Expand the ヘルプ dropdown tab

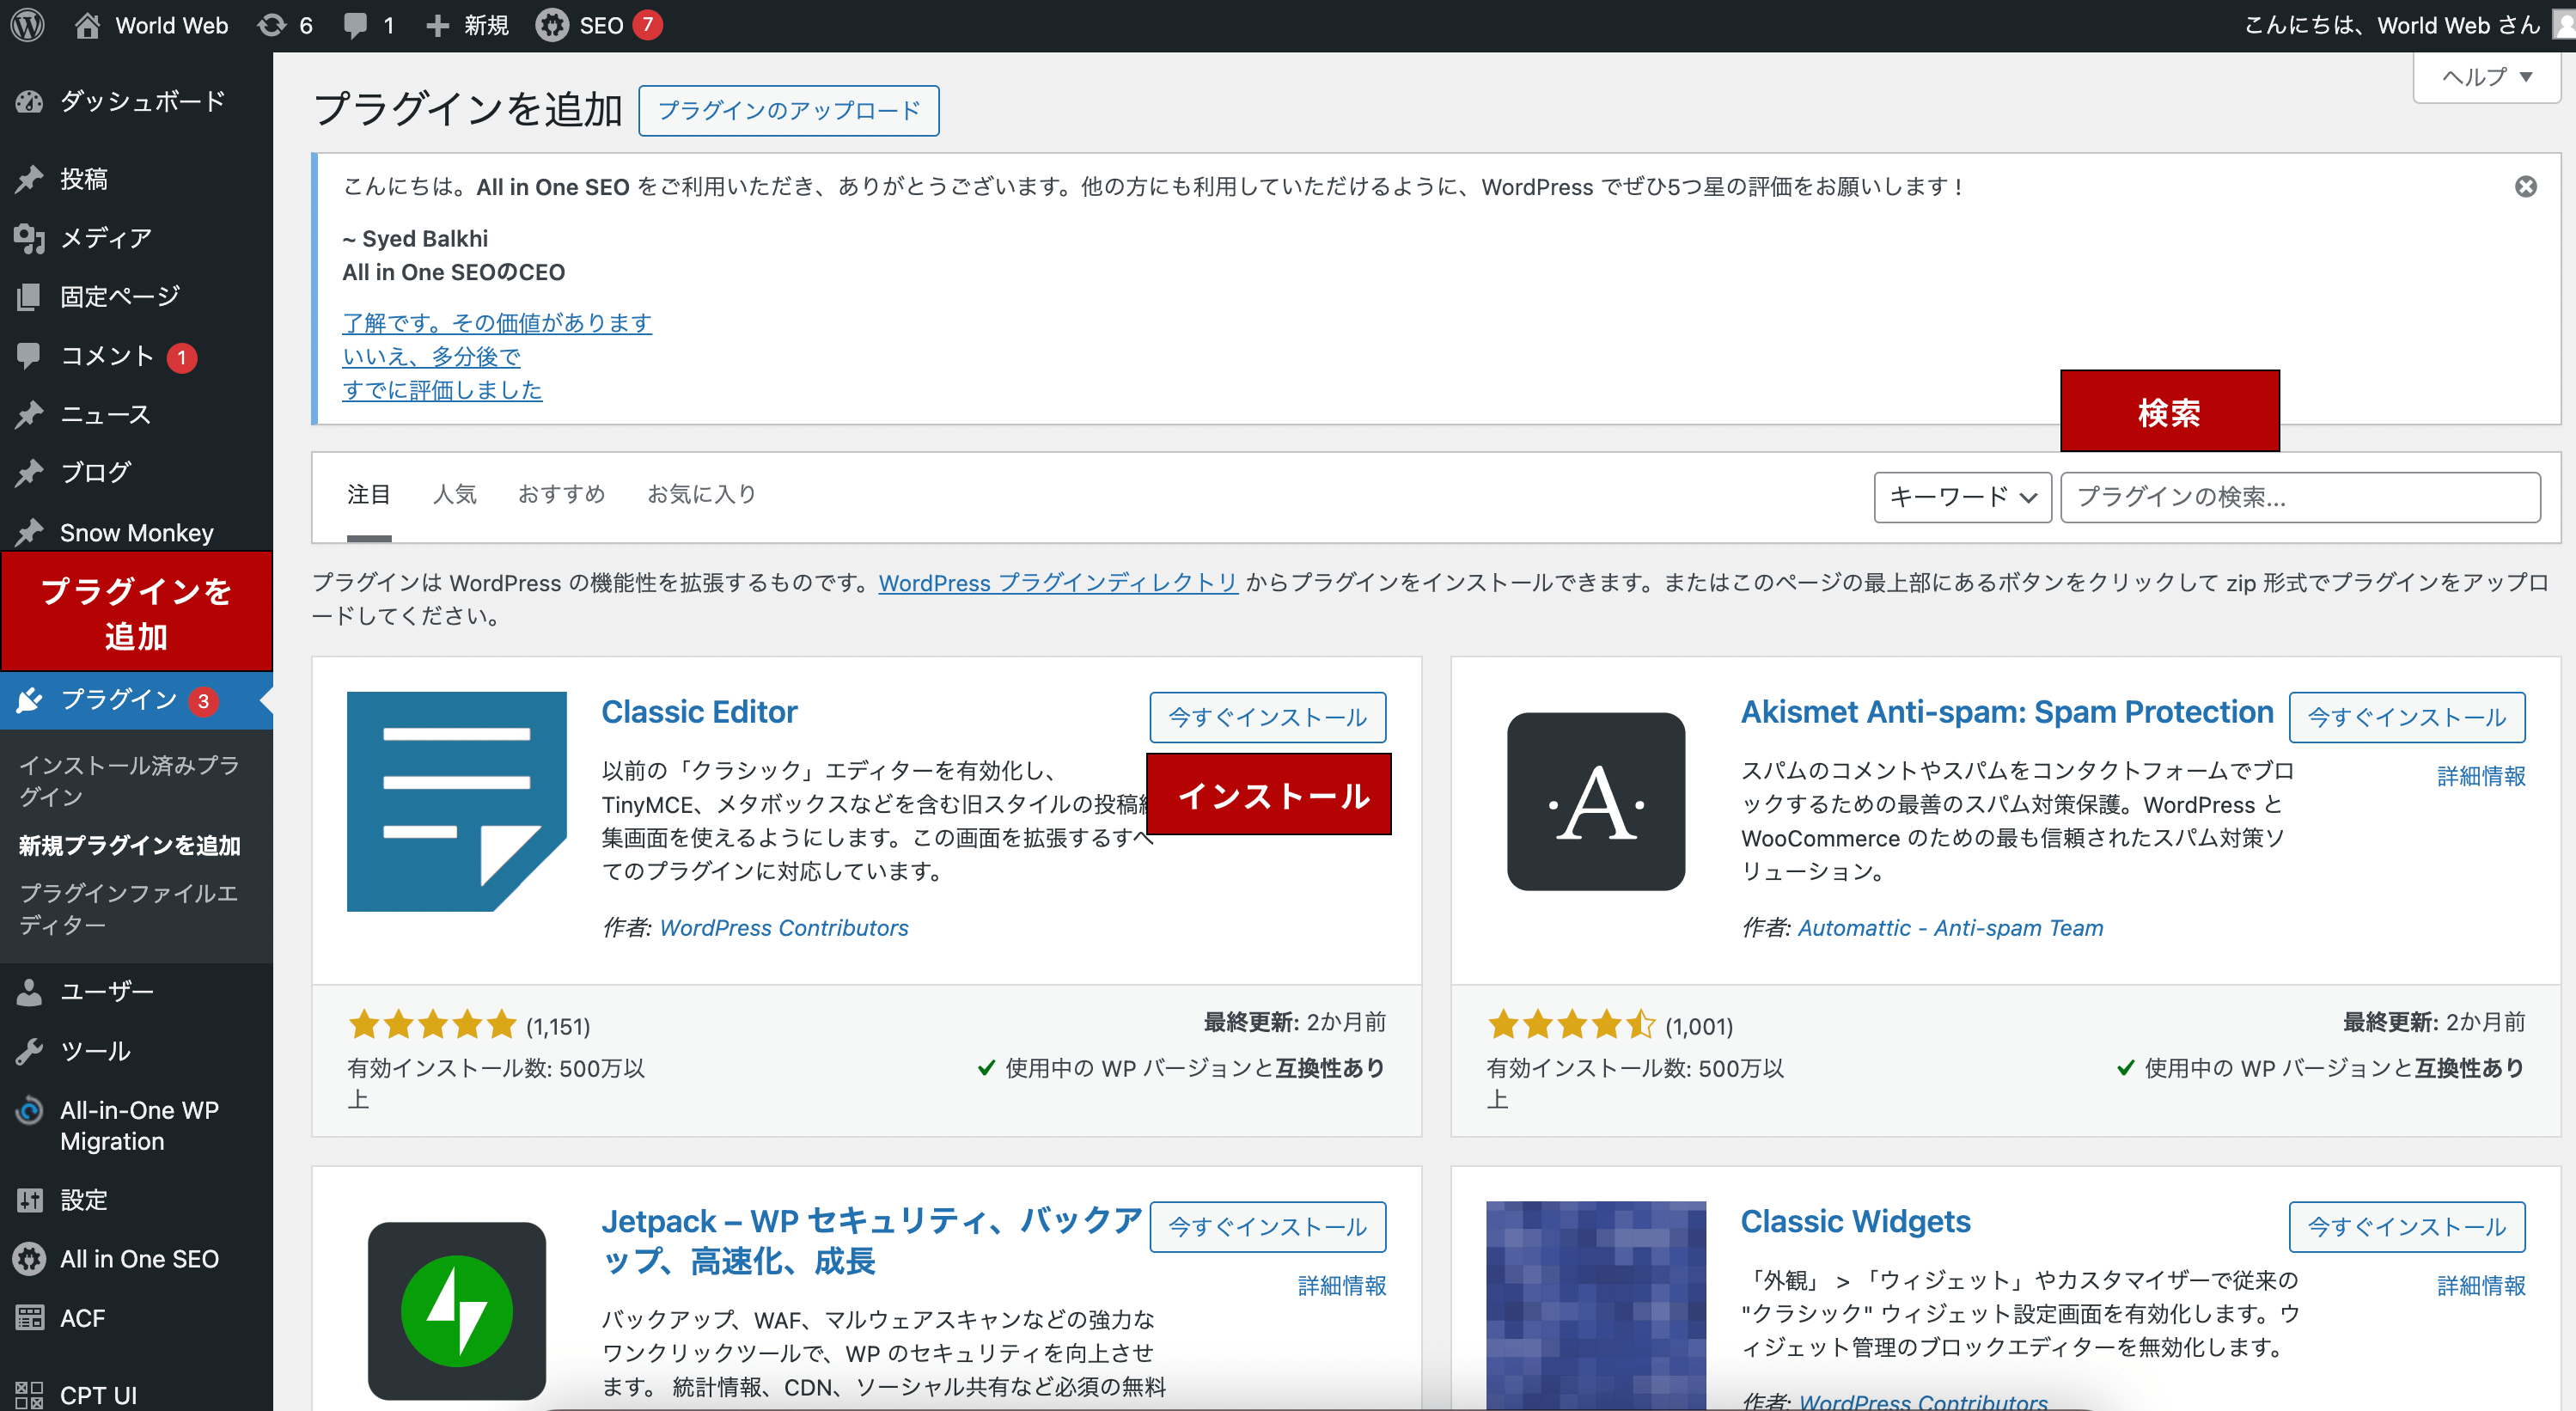click(x=2487, y=77)
